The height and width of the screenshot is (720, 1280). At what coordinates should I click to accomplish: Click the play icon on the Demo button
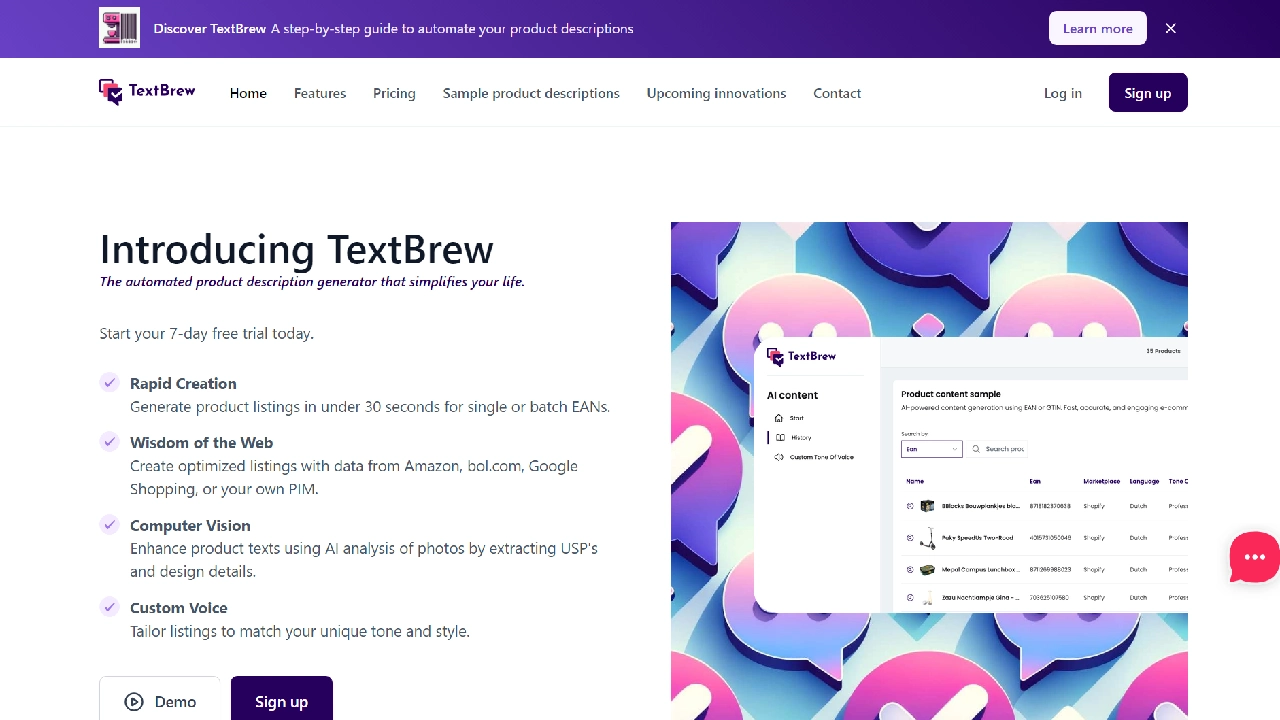coord(134,701)
